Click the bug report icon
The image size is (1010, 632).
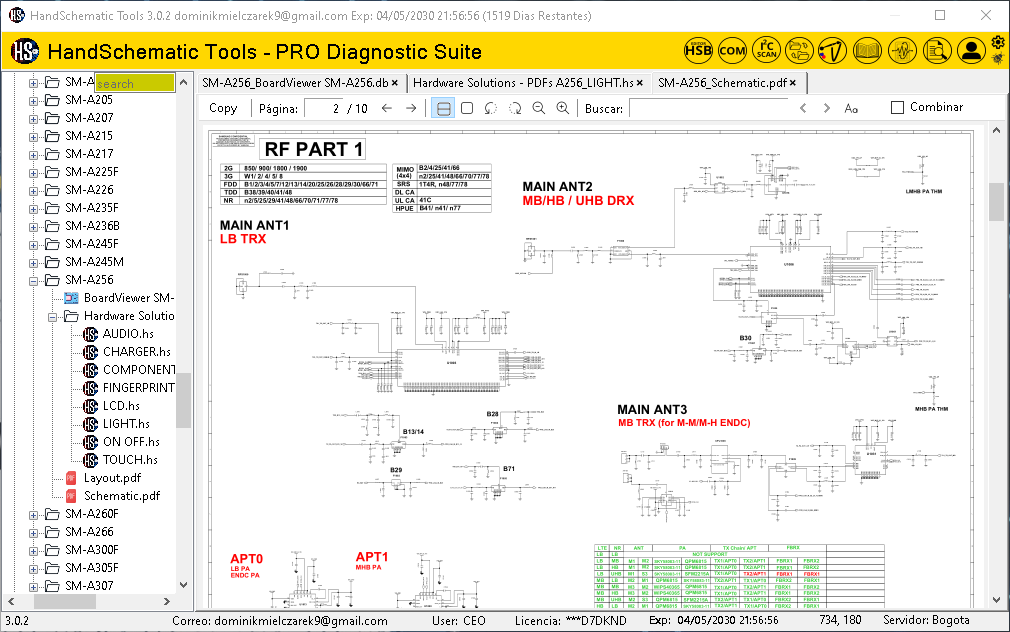point(998,59)
